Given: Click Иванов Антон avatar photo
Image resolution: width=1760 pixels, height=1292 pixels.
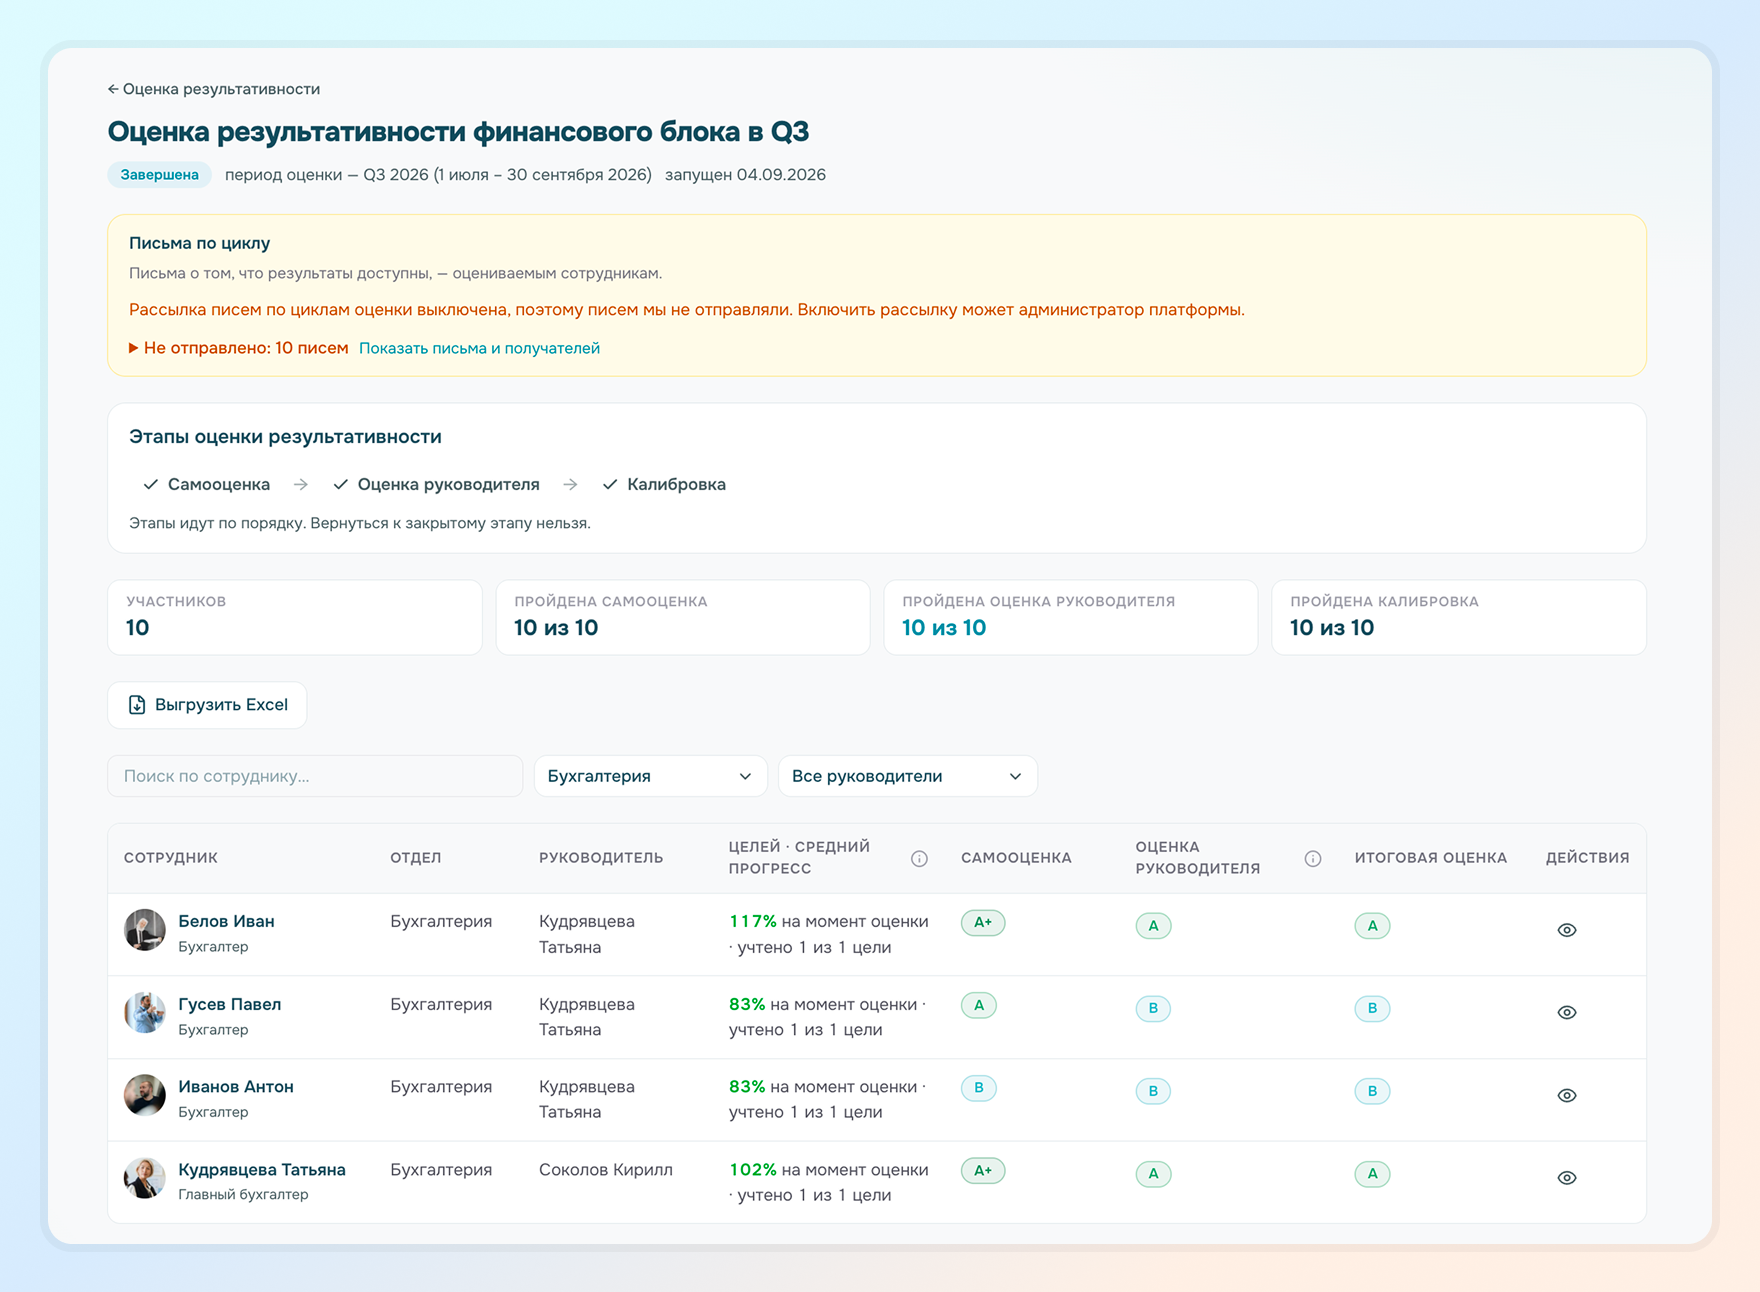Looking at the screenshot, I should tap(145, 1095).
